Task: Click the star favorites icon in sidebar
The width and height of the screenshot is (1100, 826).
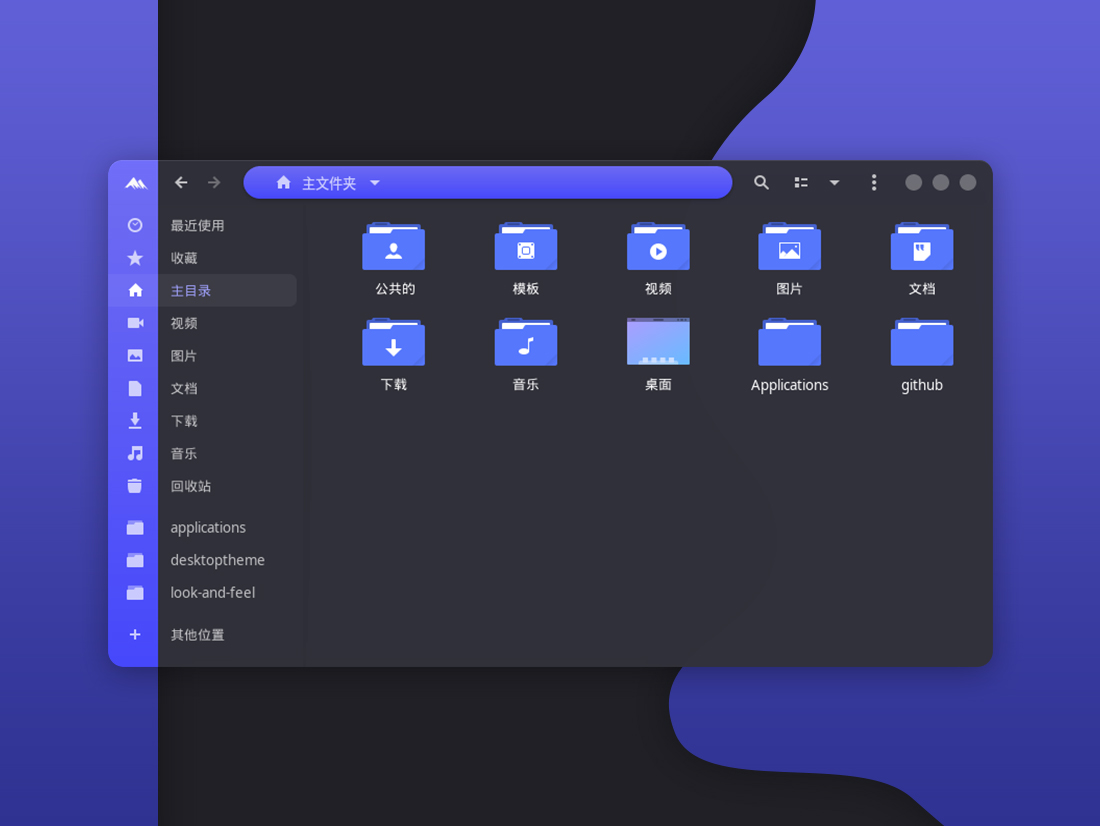Action: [135, 258]
